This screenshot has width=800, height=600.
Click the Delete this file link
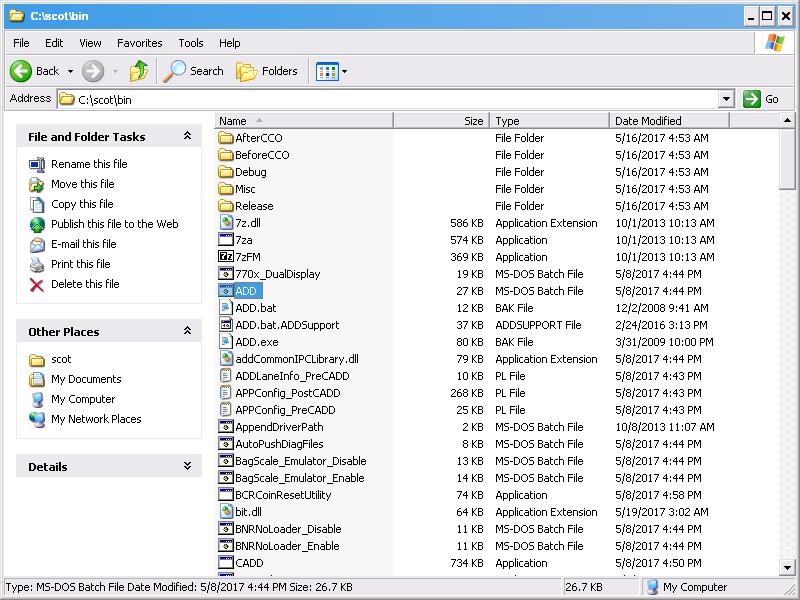coord(85,284)
